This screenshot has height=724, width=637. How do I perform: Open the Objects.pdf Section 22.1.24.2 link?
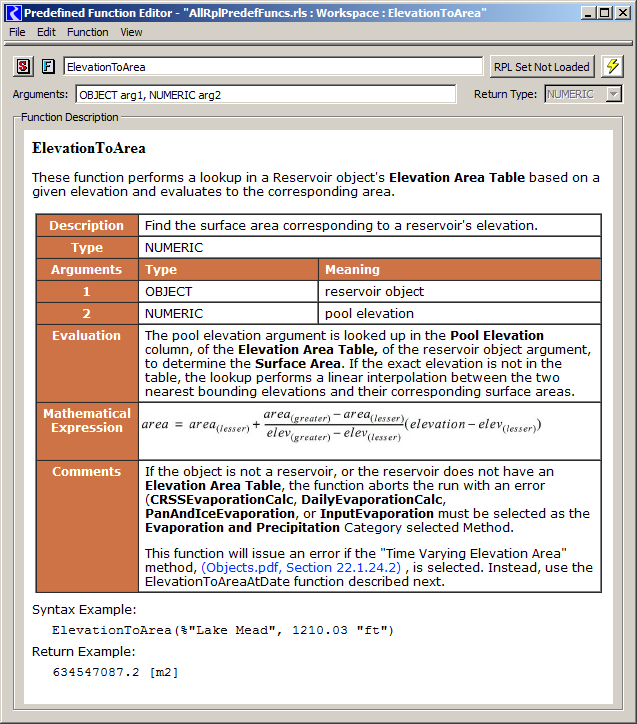pyautogui.click(x=301, y=567)
